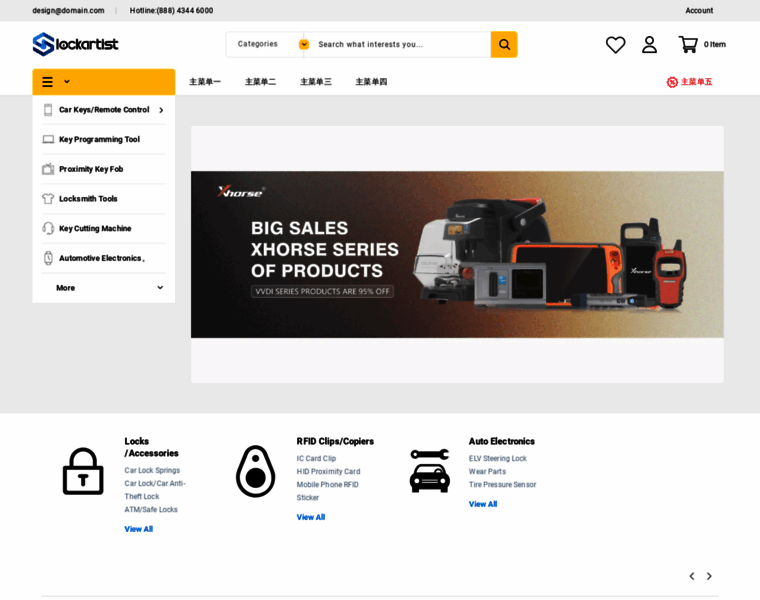Click the RFID Clips/Copiers heading
The image size is (760, 600).
pyautogui.click(x=335, y=442)
